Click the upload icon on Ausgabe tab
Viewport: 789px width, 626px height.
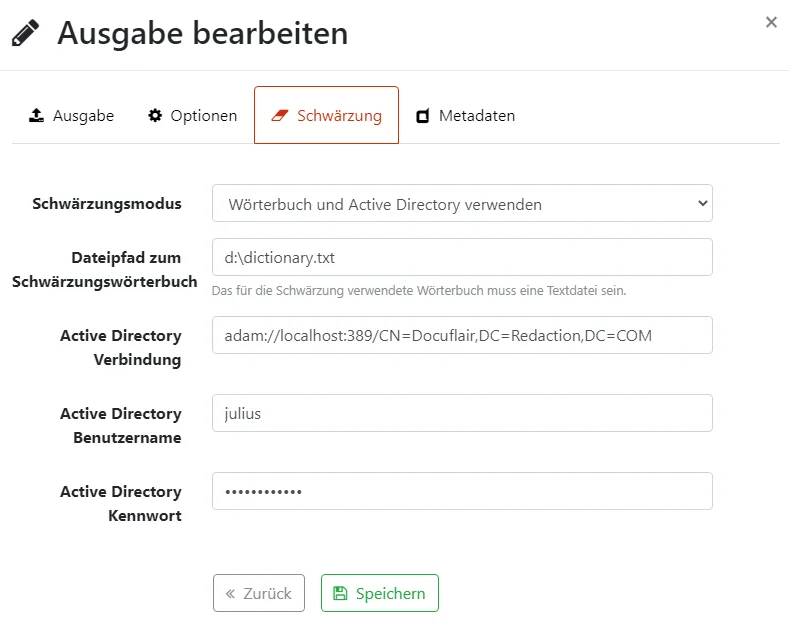pyautogui.click(x=36, y=115)
